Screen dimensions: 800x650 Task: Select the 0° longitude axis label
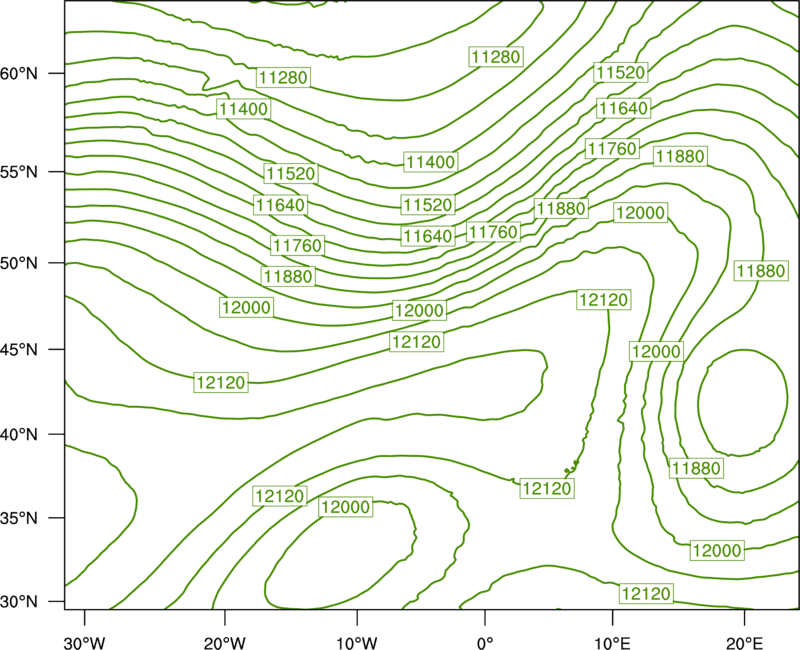(485, 643)
